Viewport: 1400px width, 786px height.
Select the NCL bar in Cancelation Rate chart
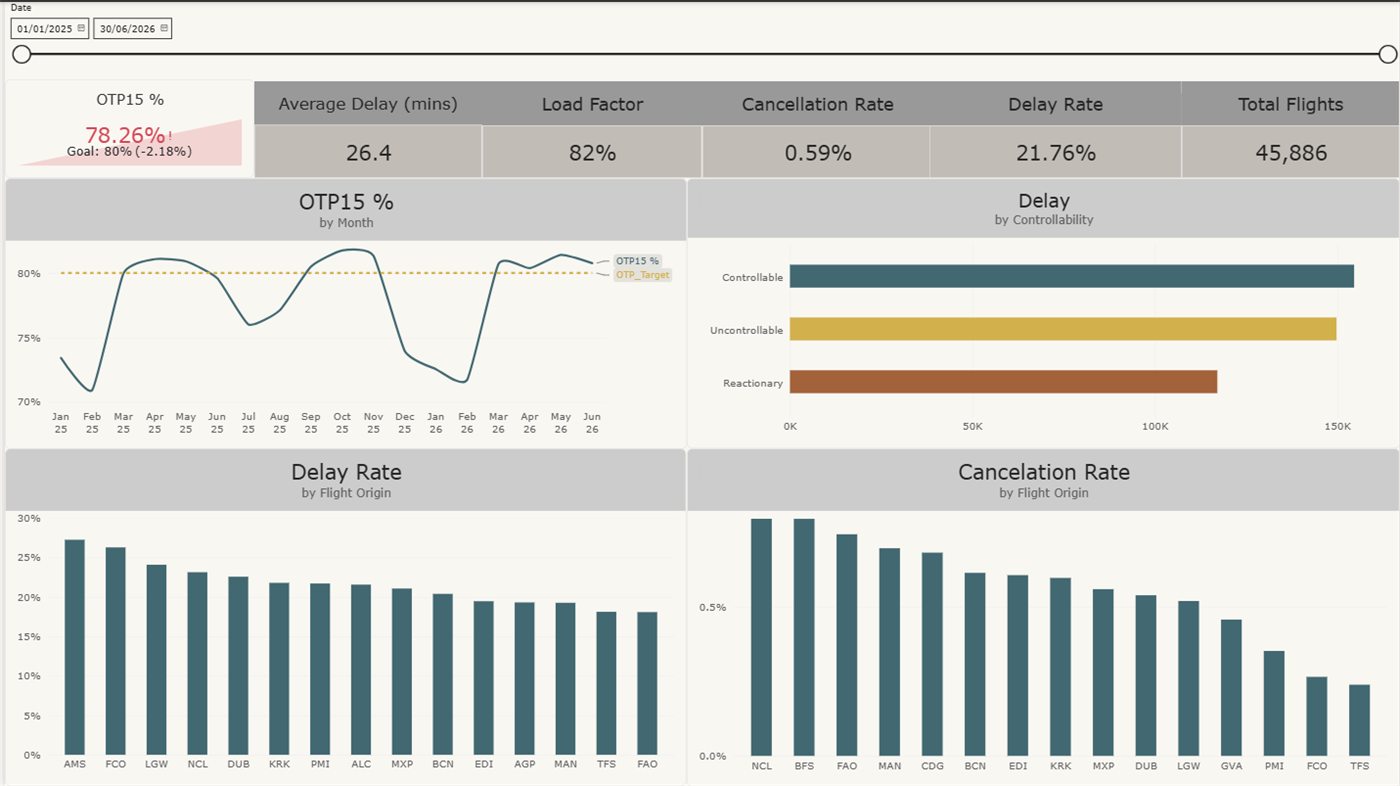pos(762,637)
